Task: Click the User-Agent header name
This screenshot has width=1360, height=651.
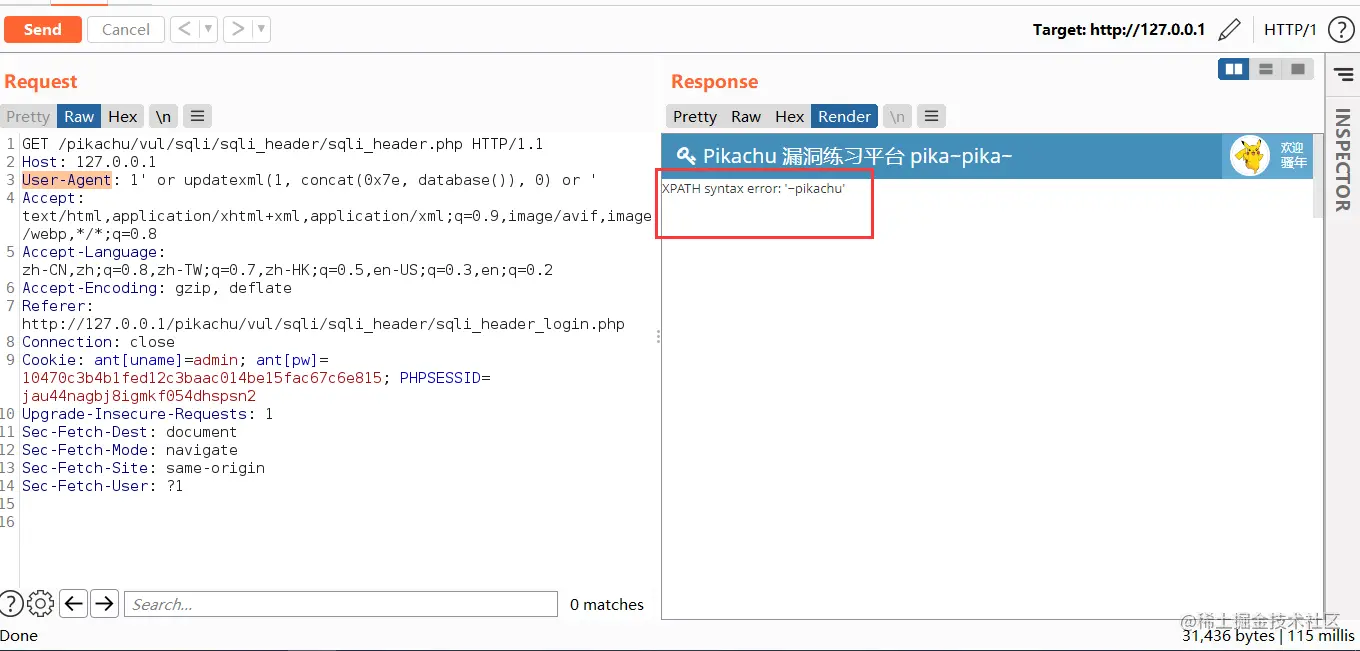Action: click(66, 180)
